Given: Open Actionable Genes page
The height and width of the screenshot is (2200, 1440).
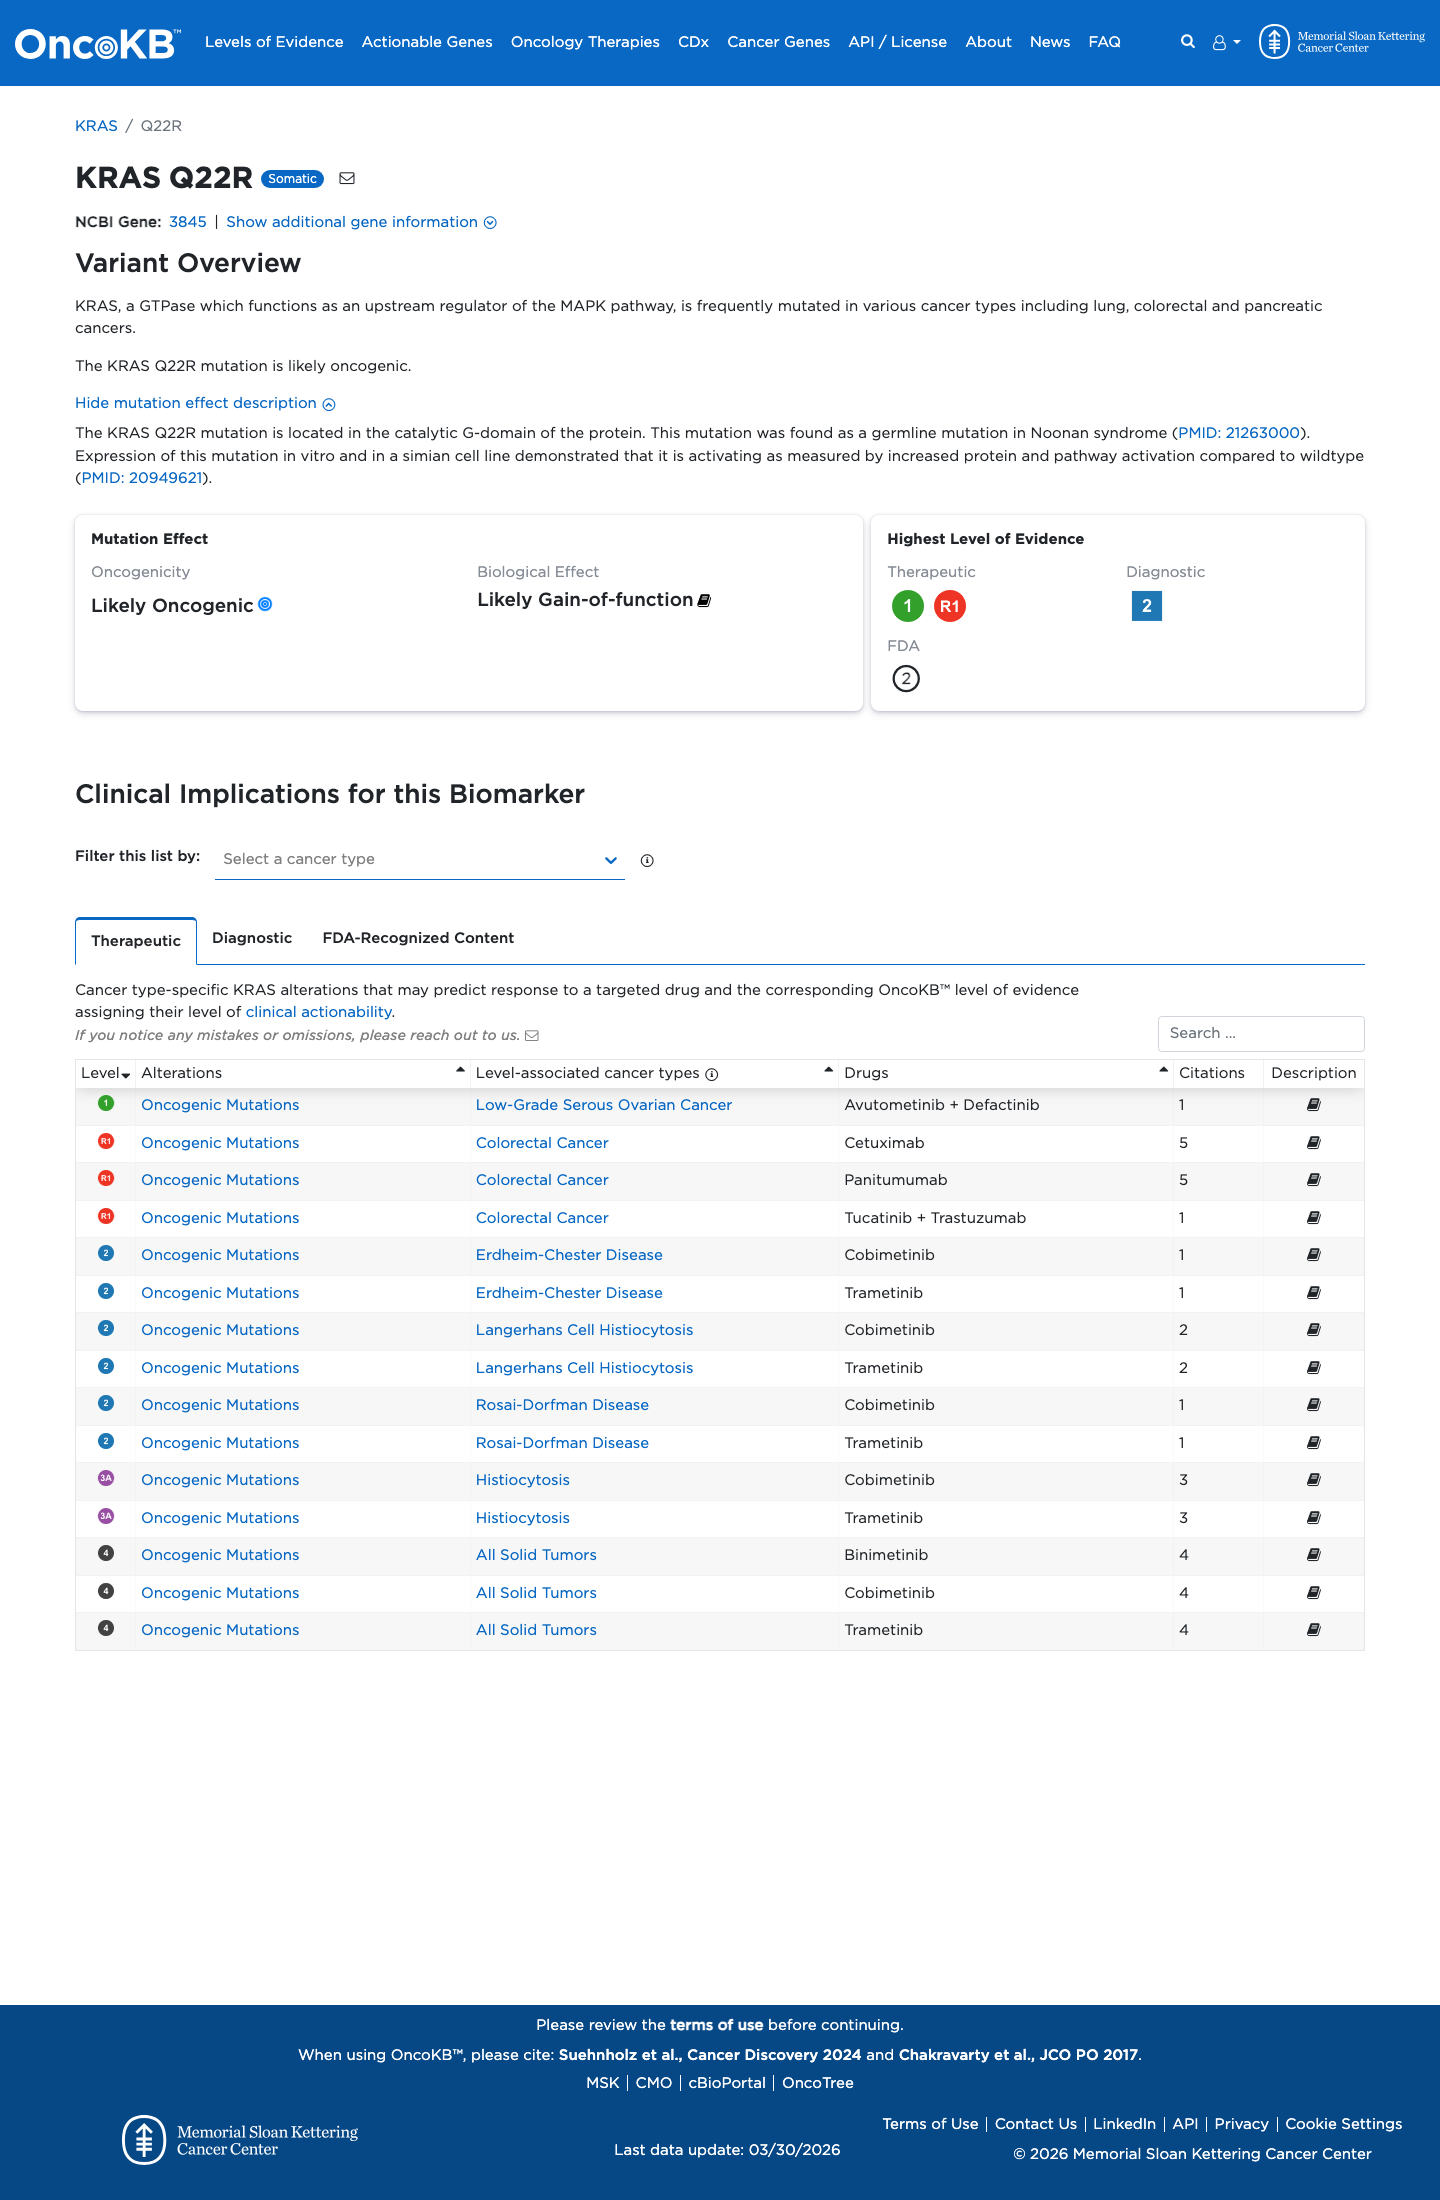Looking at the screenshot, I should (427, 42).
